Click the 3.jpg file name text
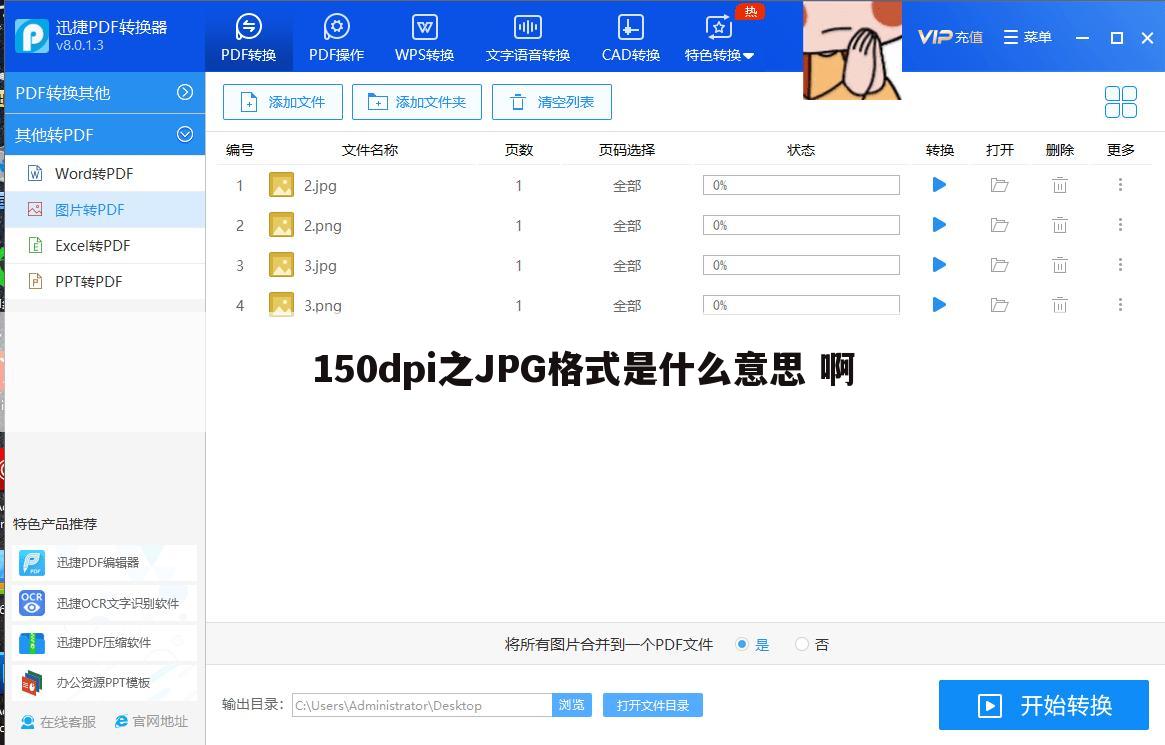 pyautogui.click(x=320, y=266)
